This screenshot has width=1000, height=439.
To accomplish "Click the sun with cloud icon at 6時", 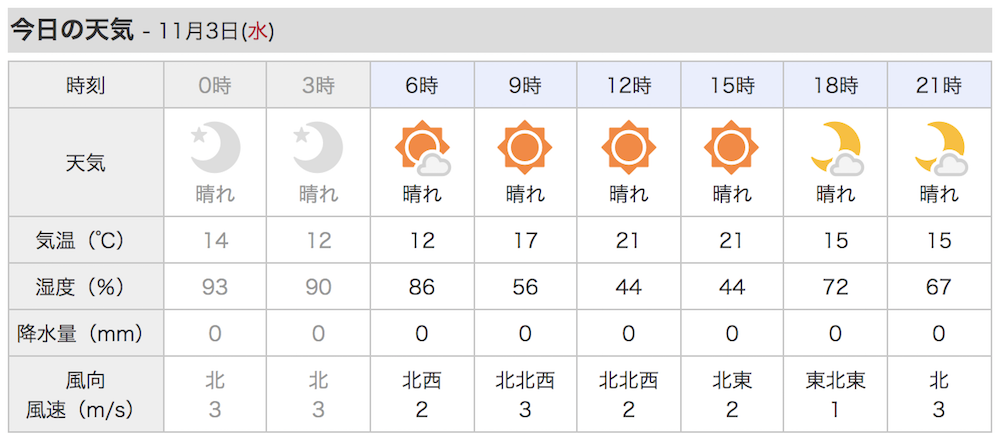I will 422,148.
